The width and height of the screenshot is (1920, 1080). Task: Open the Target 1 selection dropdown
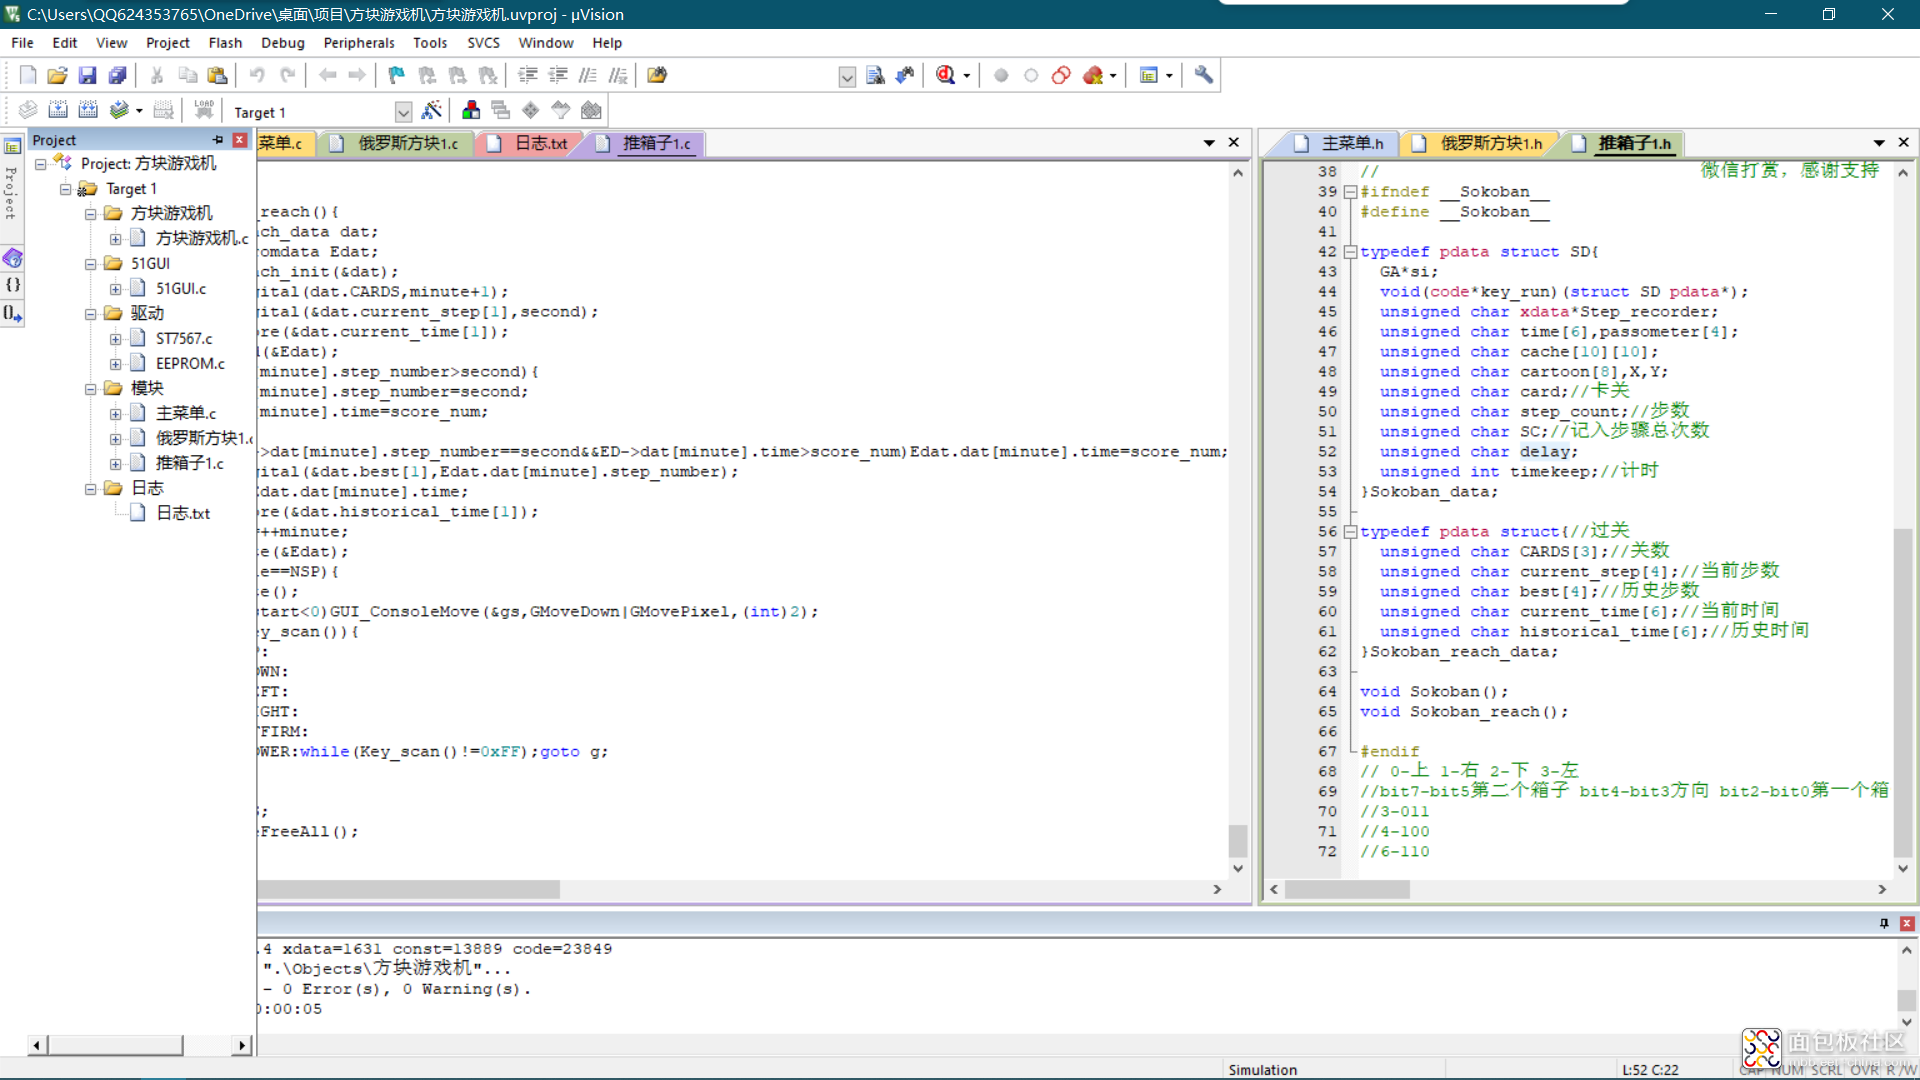click(x=403, y=112)
